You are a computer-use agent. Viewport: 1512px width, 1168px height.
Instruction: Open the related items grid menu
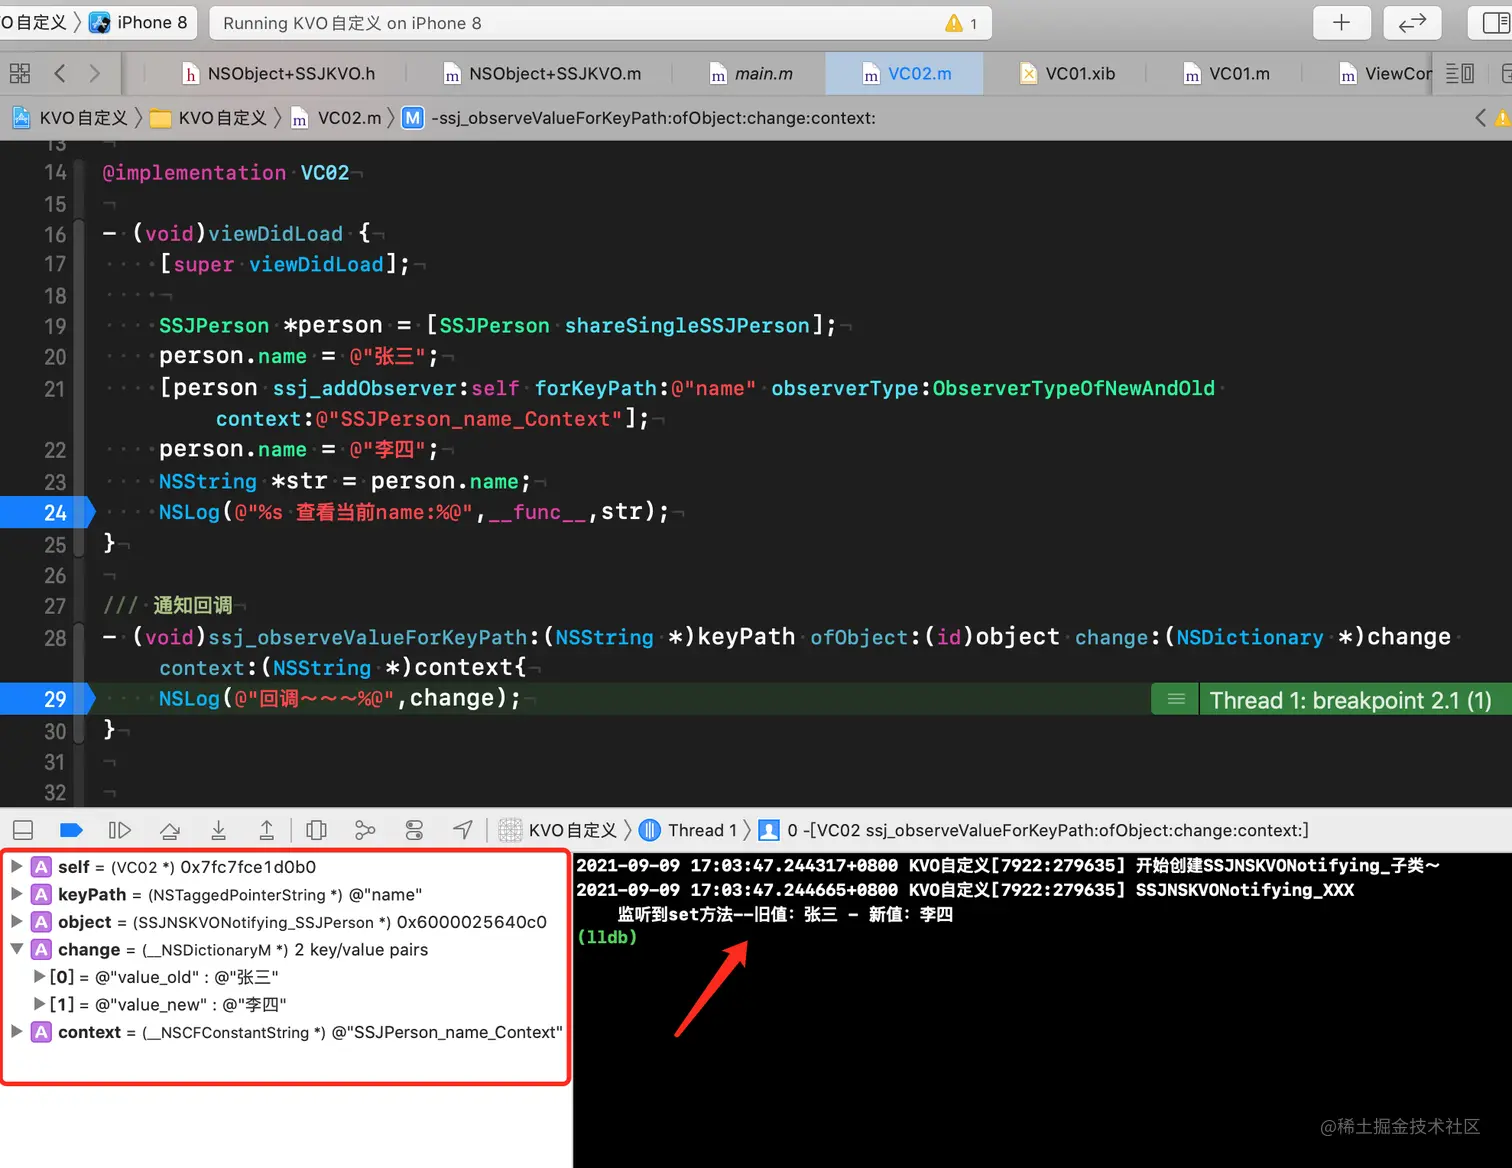click(x=20, y=73)
